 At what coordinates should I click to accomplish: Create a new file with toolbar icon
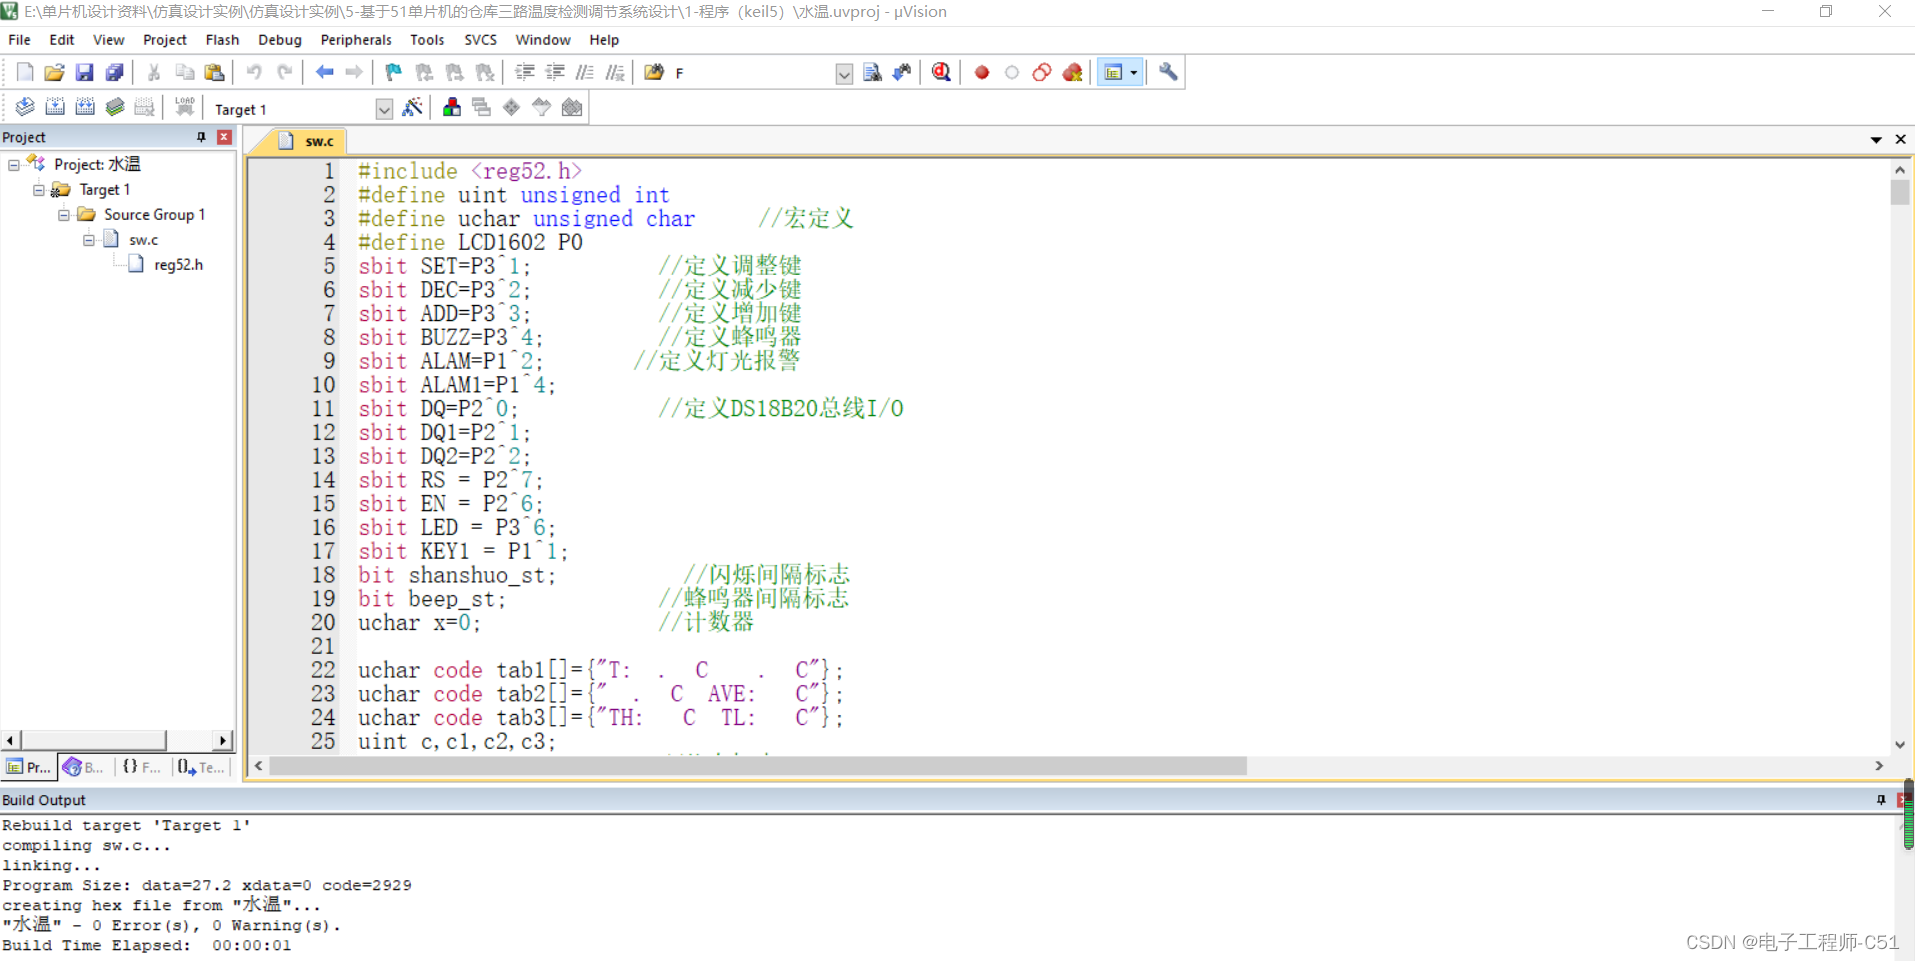click(x=25, y=72)
